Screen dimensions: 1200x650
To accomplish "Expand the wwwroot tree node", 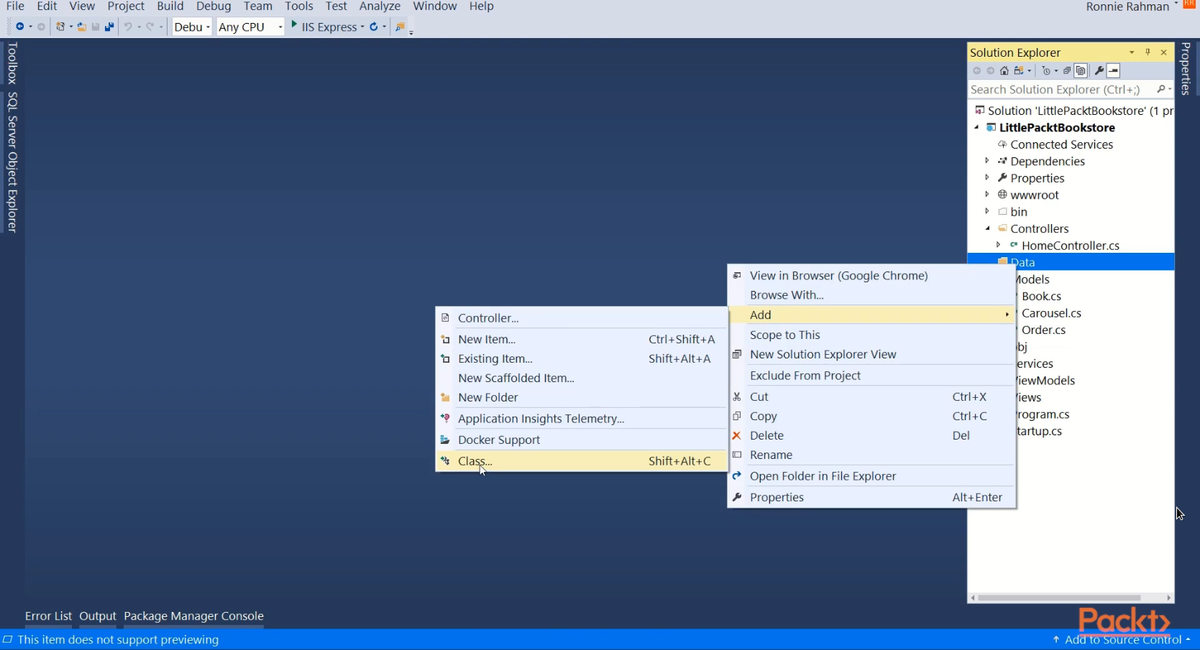I will [x=987, y=195].
